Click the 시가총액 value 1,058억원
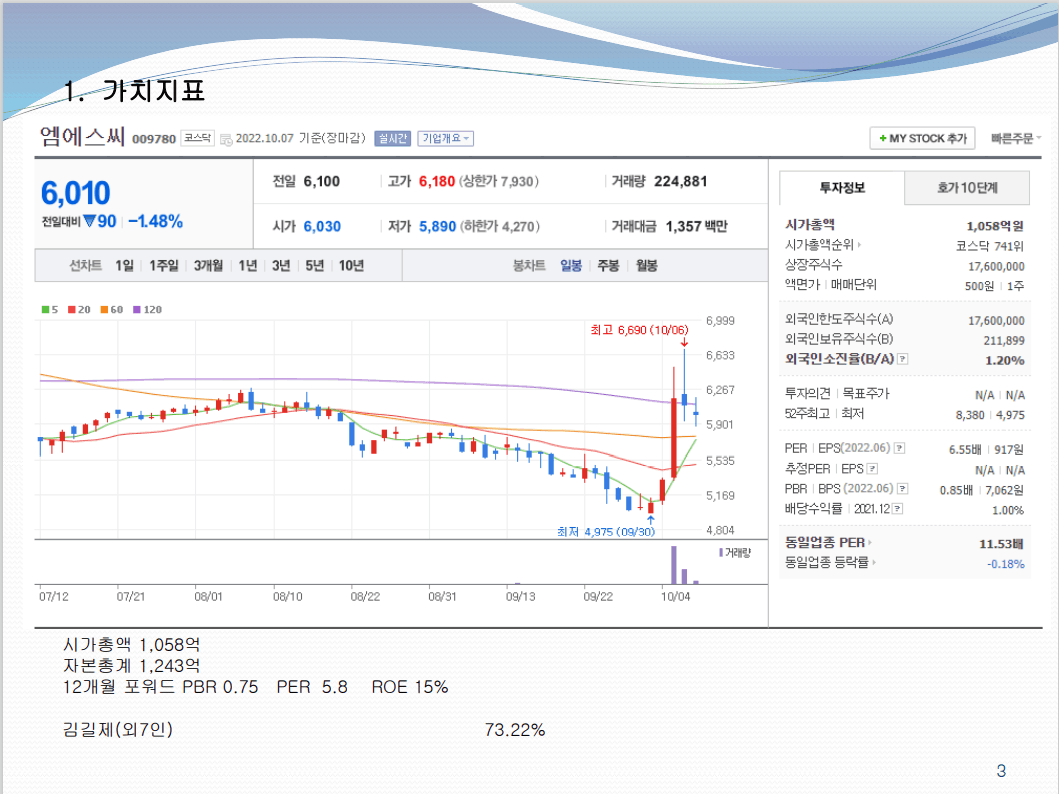1059x794 pixels. (x=995, y=226)
